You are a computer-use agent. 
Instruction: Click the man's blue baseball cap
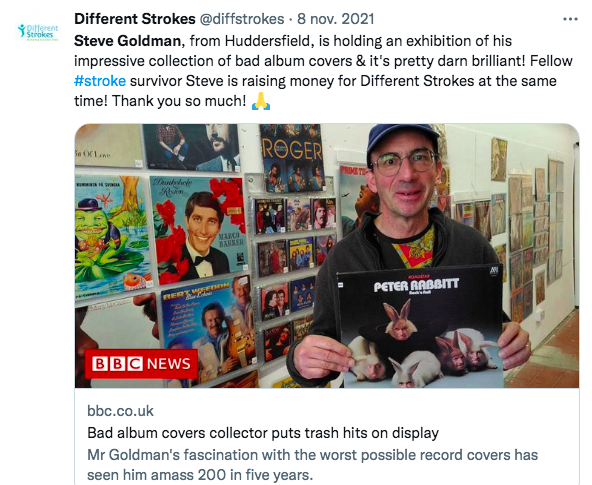[x=402, y=141]
